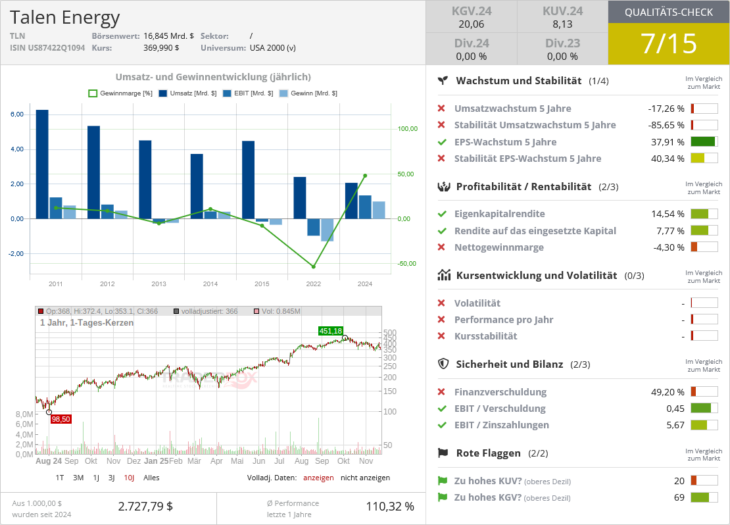
Task: Click the red X beside Umsatzwachstum 5 Jahre
Action: pyautogui.click(x=442, y=108)
